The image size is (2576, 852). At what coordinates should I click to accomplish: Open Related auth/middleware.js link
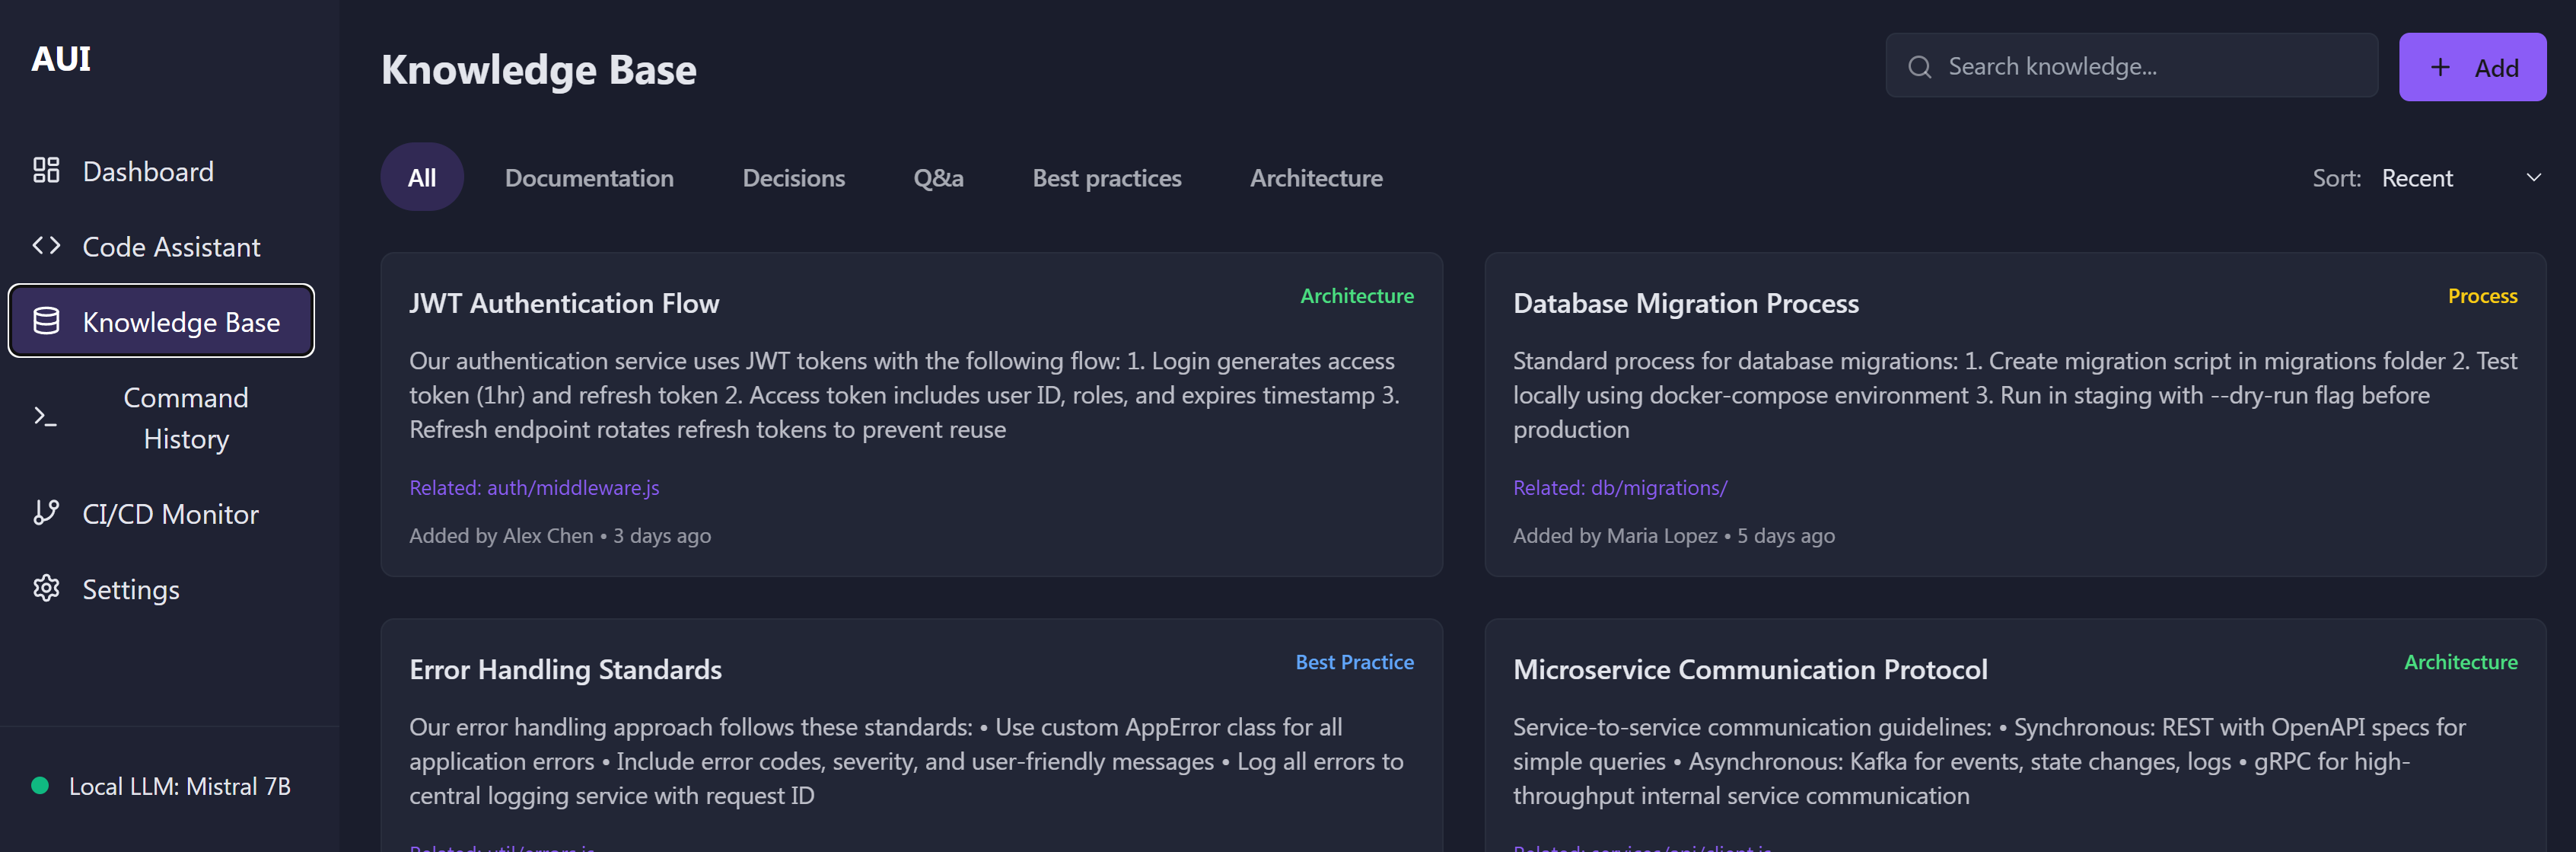534,488
